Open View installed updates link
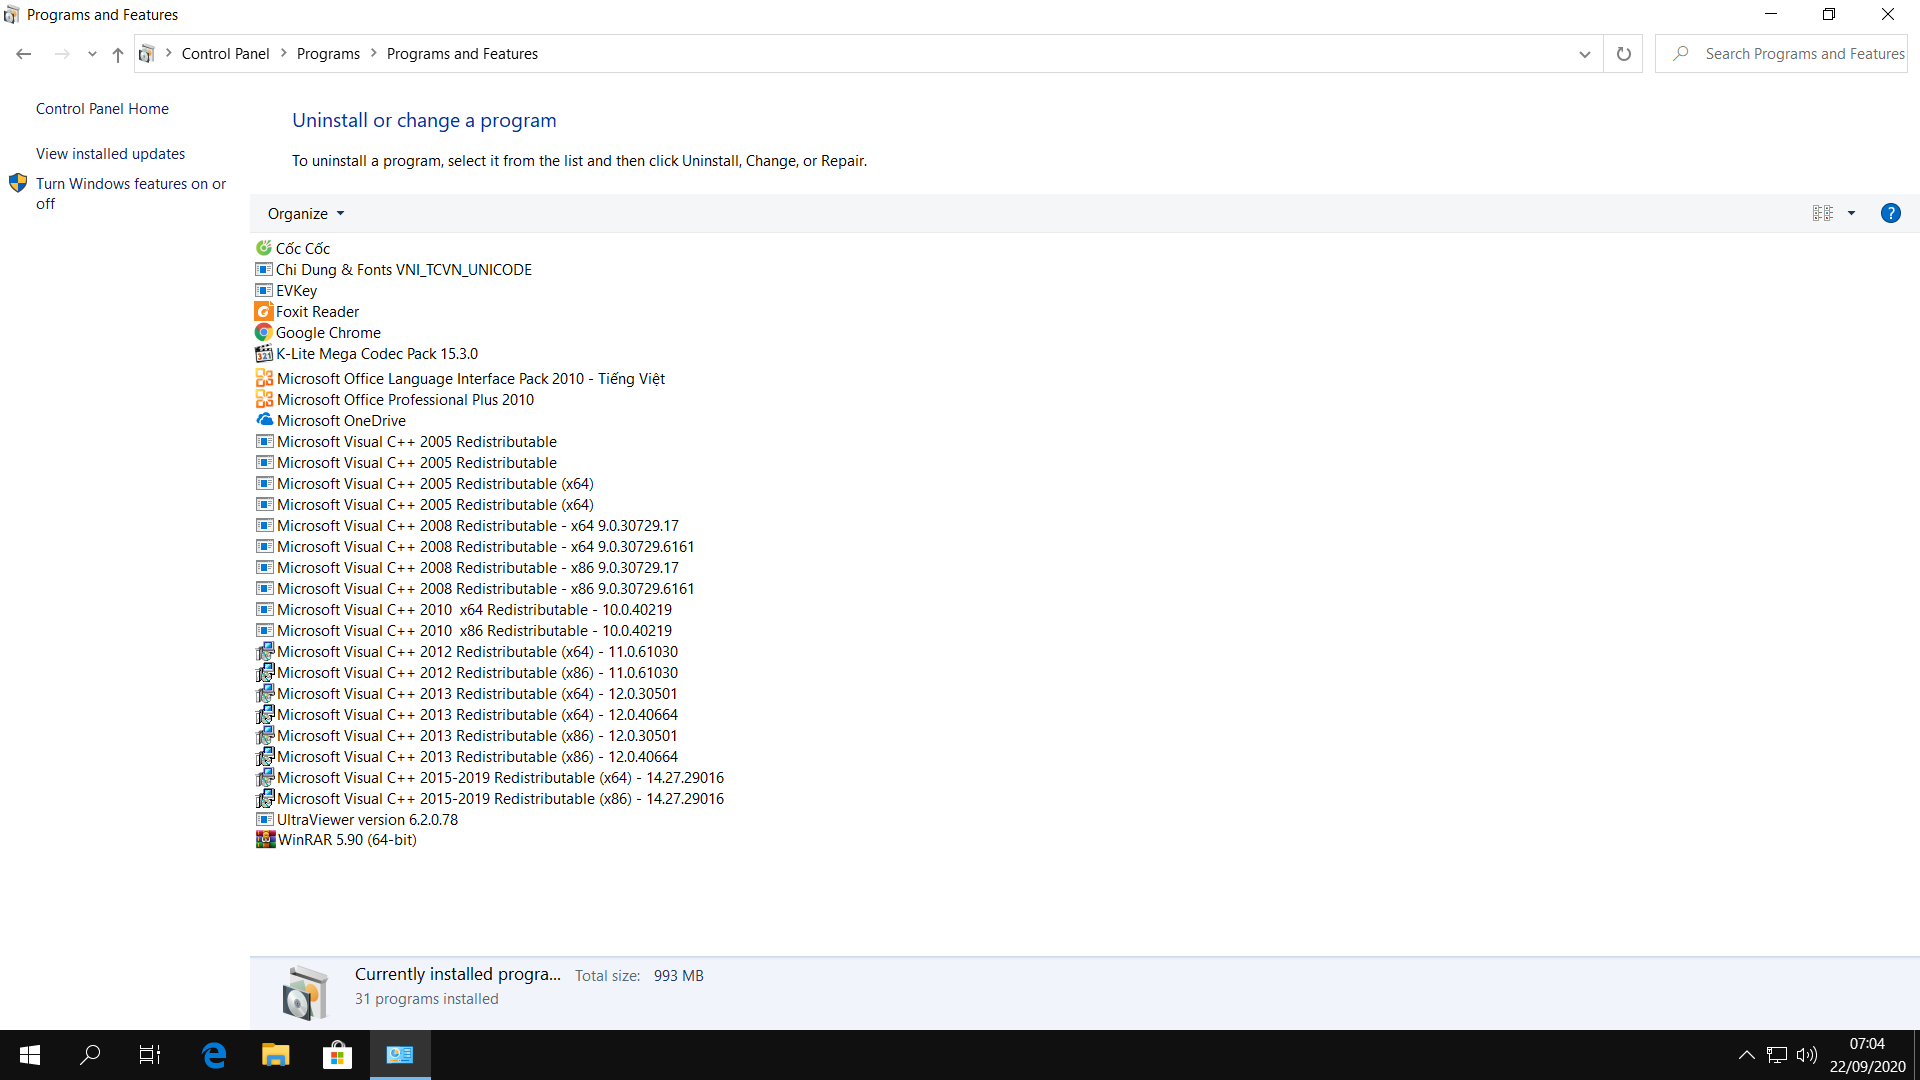The height and width of the screenshot is (1080, 1920). point(110,154)
